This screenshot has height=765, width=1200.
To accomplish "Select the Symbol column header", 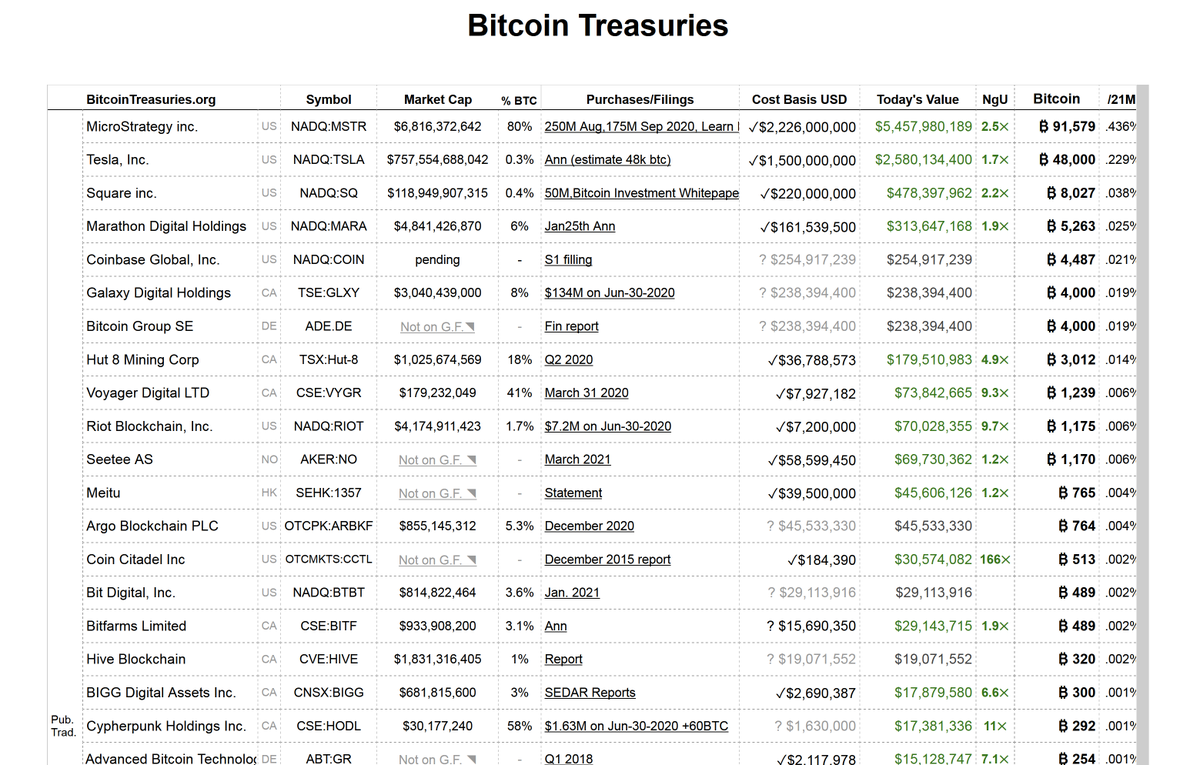I will click(x=328, y=99).
